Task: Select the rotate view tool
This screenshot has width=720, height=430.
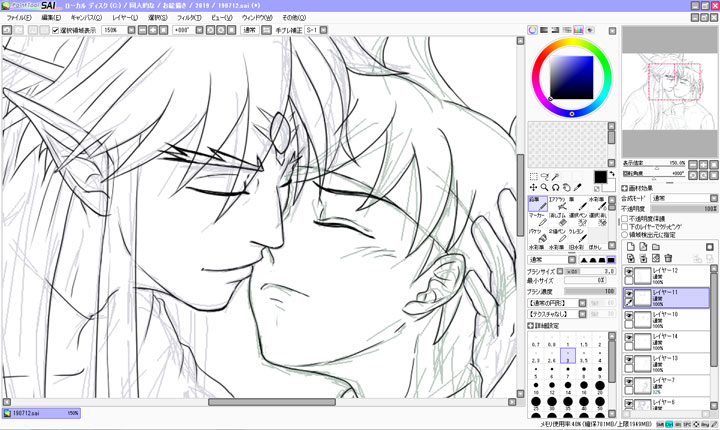Action: click(x=556, y=187)
